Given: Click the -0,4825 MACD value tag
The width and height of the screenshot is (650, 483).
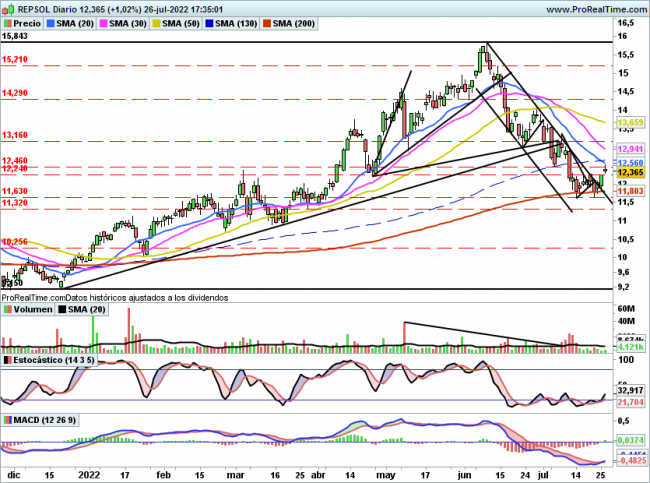Looking at the screenshot, I should point(630,461).
